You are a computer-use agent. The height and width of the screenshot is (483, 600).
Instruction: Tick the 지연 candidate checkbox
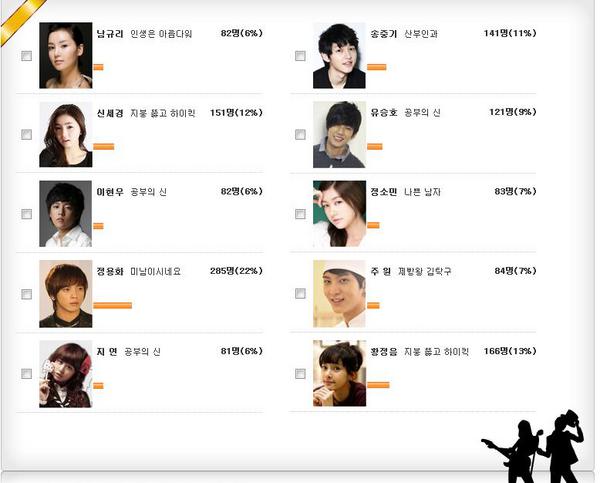(x=26, y=374)
